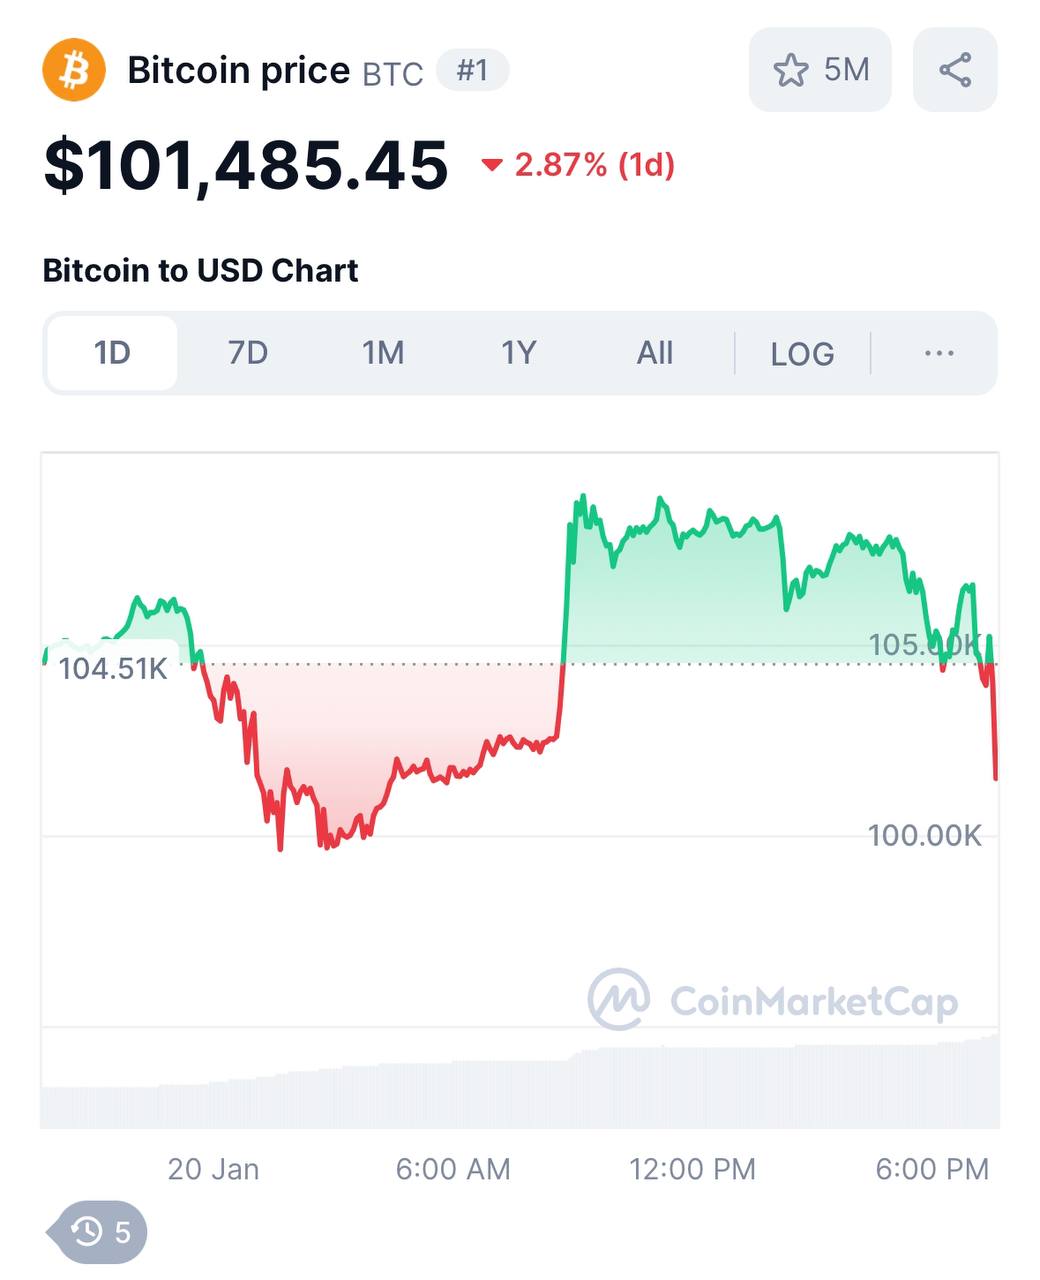Switch to the 7D chart range
This screenshot has height=1280, width=1040.
click(x=247, y=354)
